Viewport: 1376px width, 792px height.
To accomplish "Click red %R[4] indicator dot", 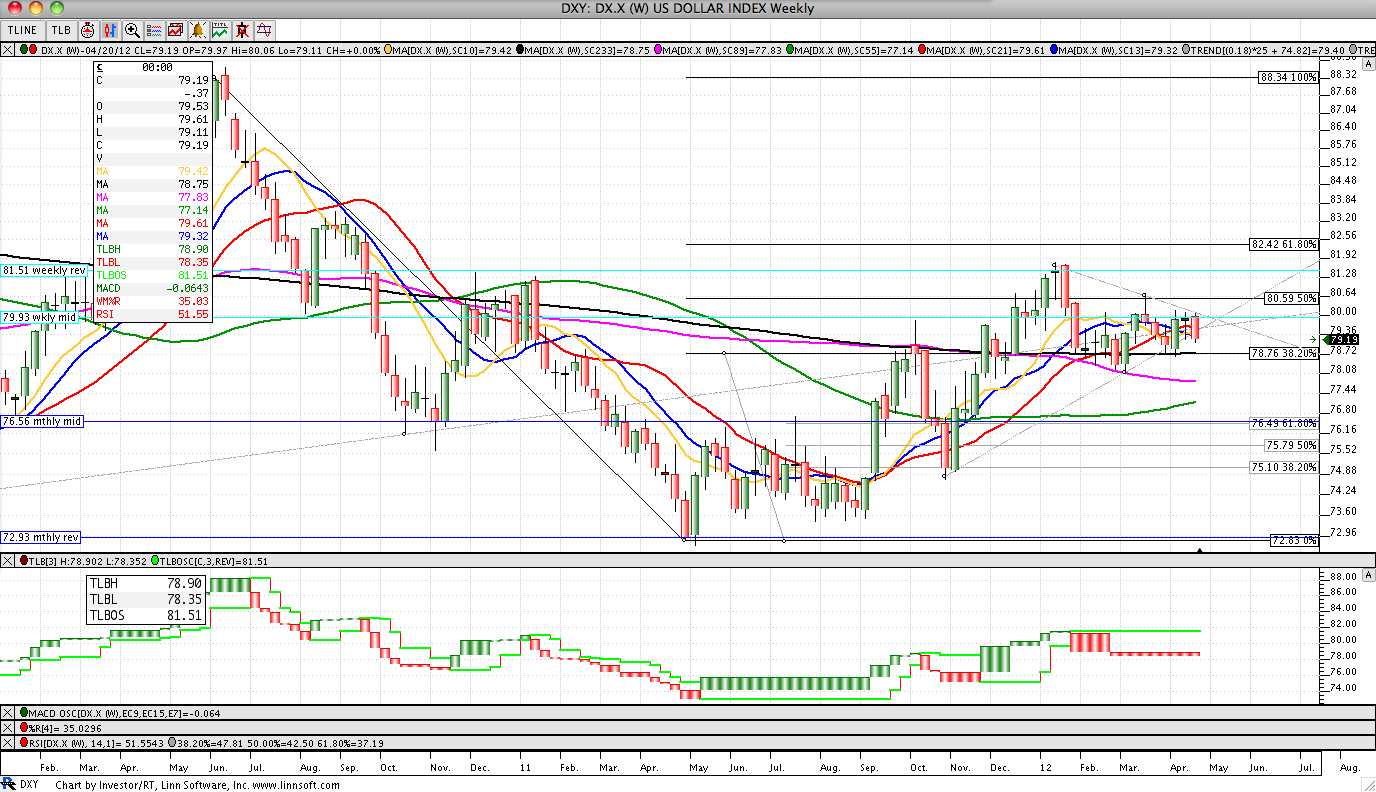I will pos(23,728).
